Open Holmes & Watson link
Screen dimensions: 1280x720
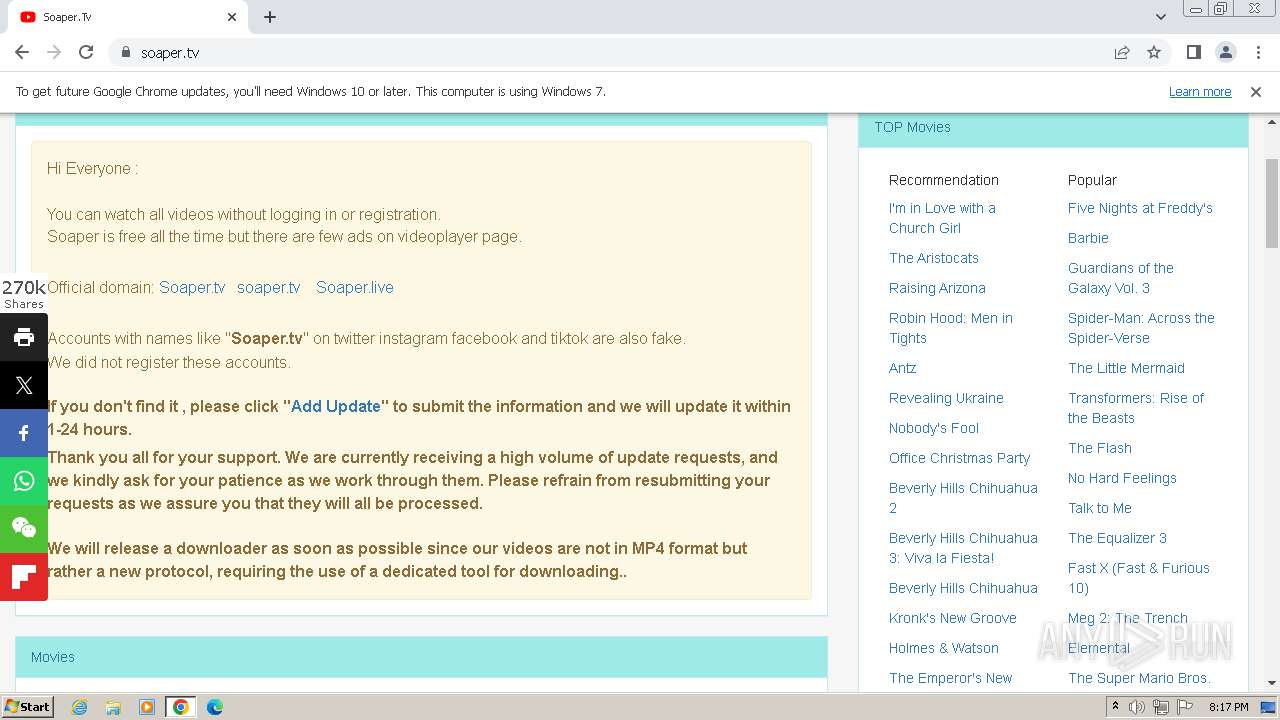click(x=944, y=648)
